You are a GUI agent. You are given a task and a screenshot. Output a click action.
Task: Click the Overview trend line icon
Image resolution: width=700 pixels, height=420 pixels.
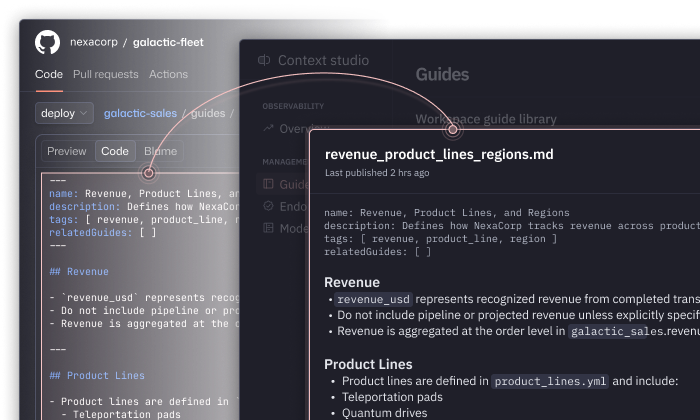click(x=268, y=129)
